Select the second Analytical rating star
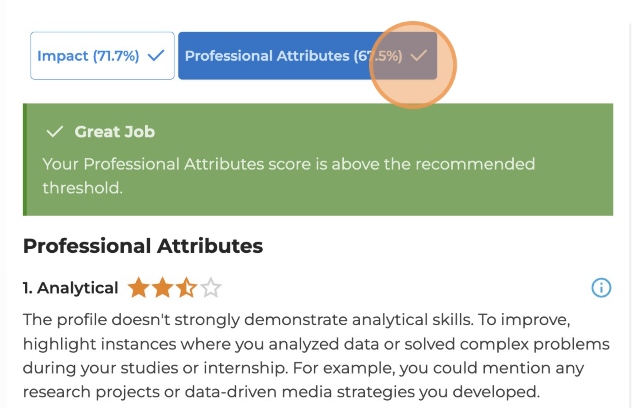 (x=162, y=289)
